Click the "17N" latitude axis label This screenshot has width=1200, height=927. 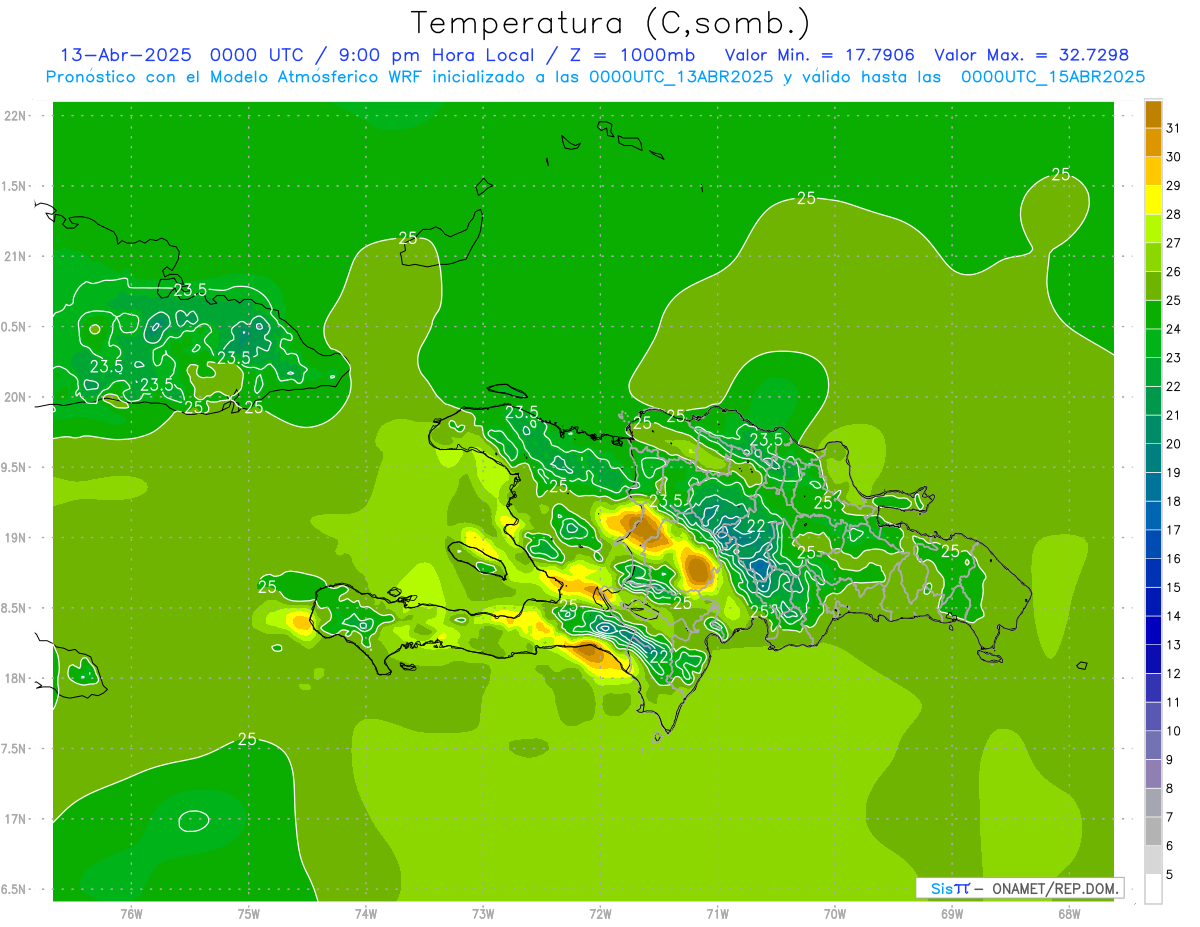tap(17, 819)
